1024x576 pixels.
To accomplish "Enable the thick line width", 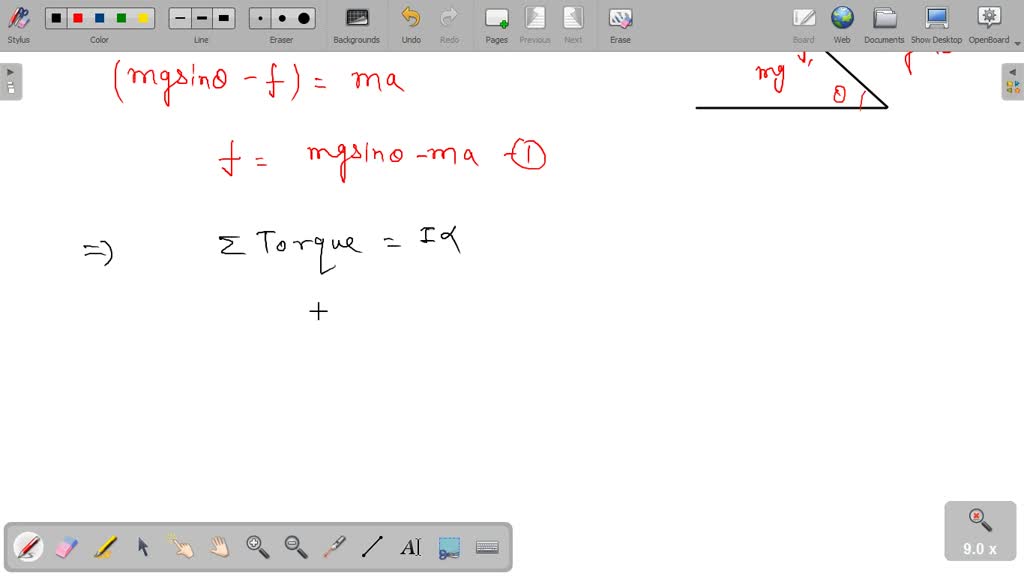I will point(223,17).
